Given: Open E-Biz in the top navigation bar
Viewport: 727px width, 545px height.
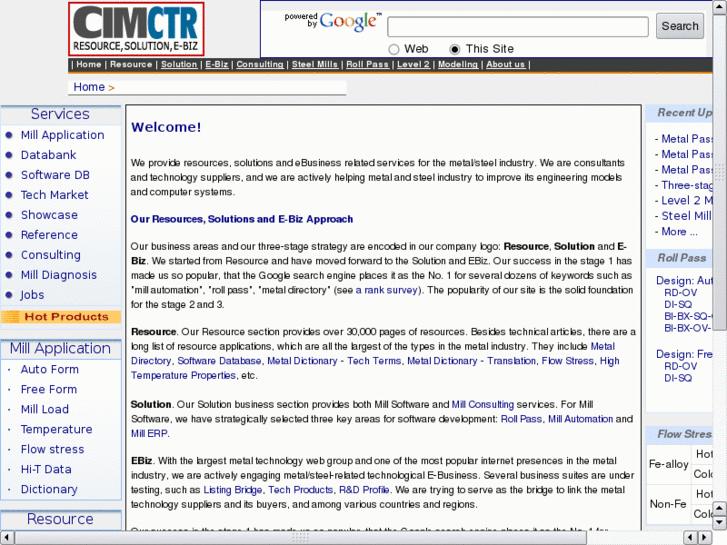Looking at the screenshot, I should [x=217, y=64].
